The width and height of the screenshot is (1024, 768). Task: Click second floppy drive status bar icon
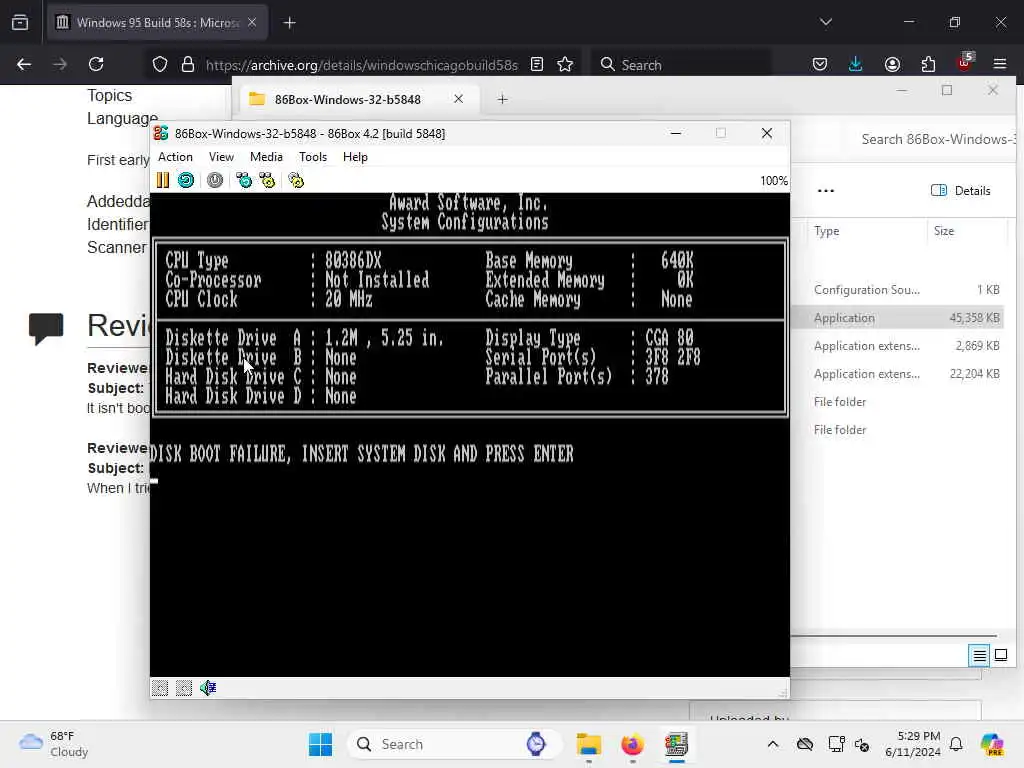click(184, 688)
